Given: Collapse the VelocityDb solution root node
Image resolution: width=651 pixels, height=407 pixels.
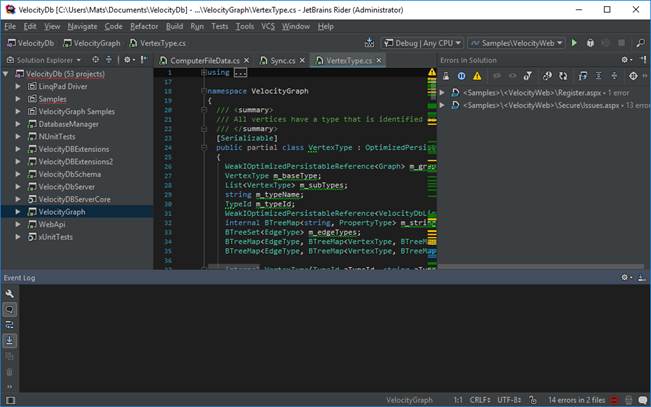Looking at the screenshot, I should [6, 74].
